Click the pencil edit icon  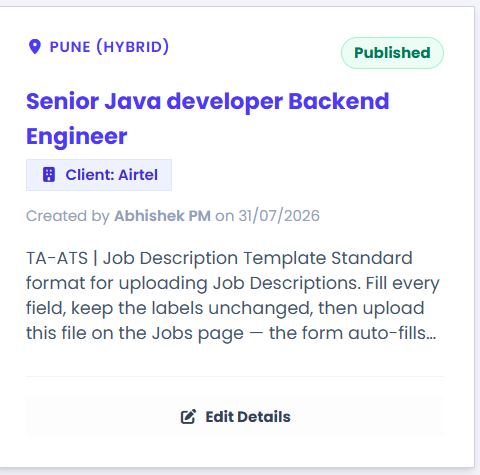188,417
